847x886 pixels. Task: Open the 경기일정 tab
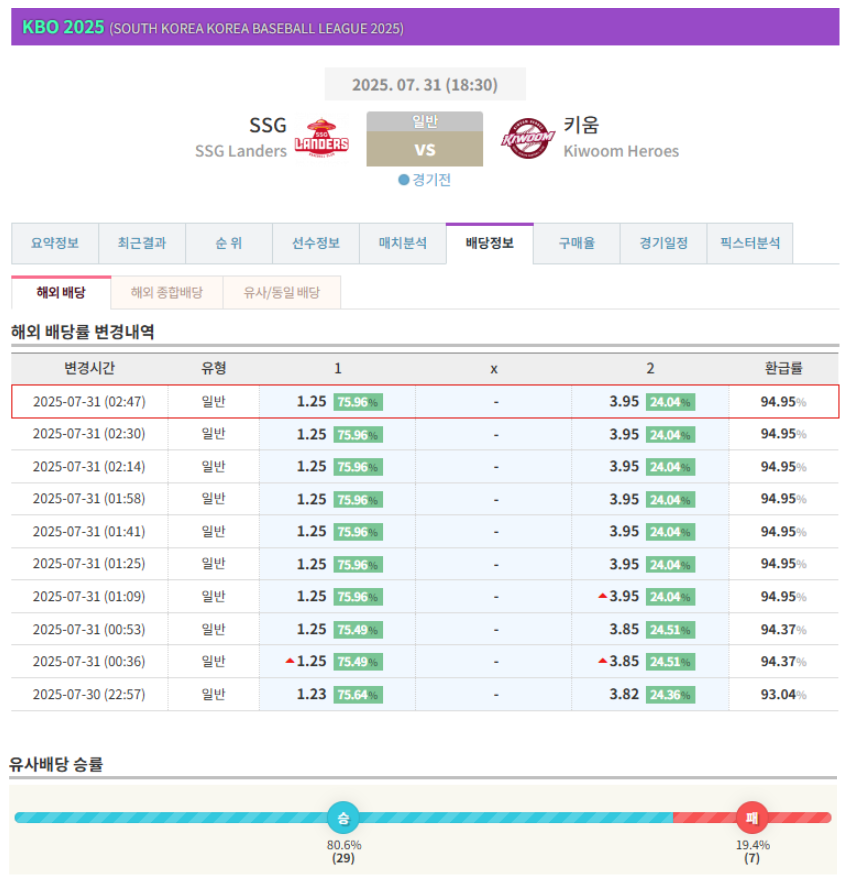664,244
